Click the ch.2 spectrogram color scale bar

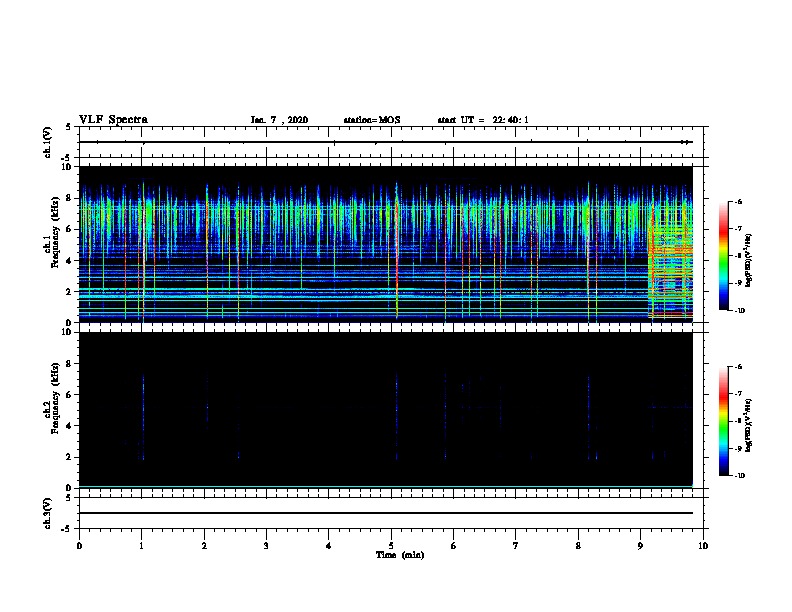[723, 421]
